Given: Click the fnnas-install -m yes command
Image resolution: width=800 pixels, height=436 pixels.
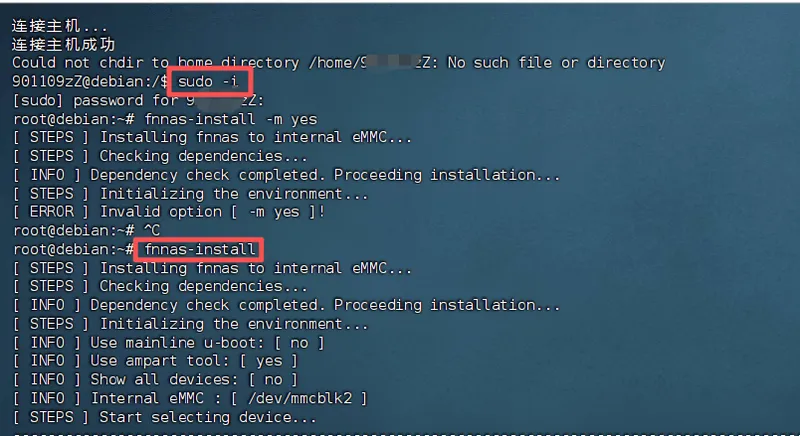Looking at the screenshot, I should (231, 119).
